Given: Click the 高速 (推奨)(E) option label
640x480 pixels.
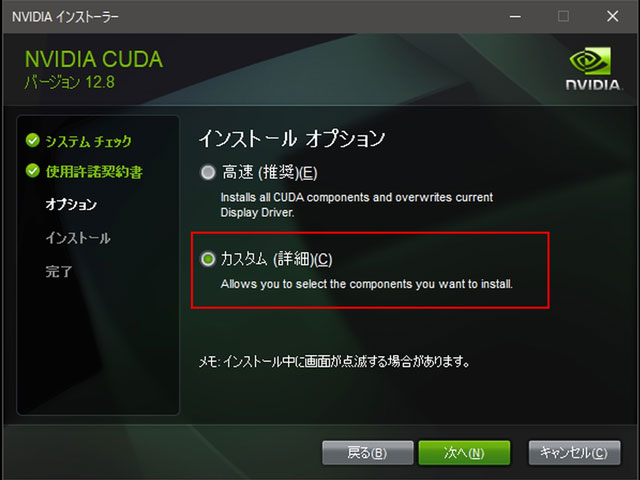Looking at the screenshot, I should pos(269,173).
